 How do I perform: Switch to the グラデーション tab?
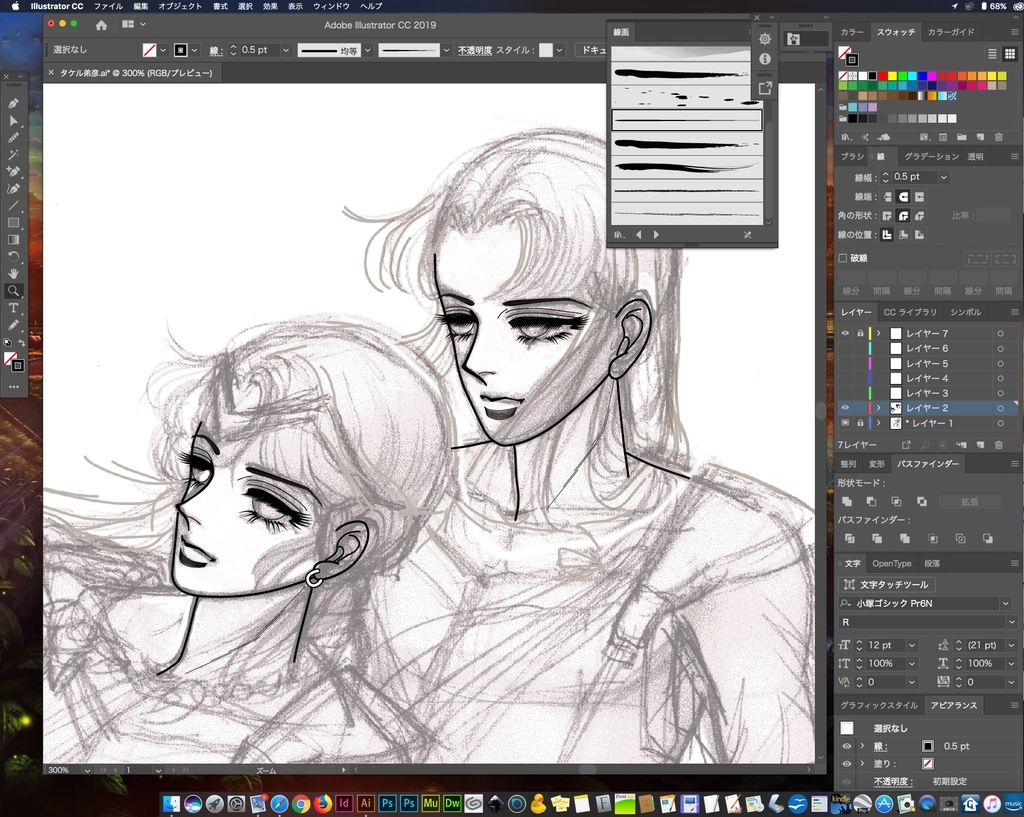point(931,157)
